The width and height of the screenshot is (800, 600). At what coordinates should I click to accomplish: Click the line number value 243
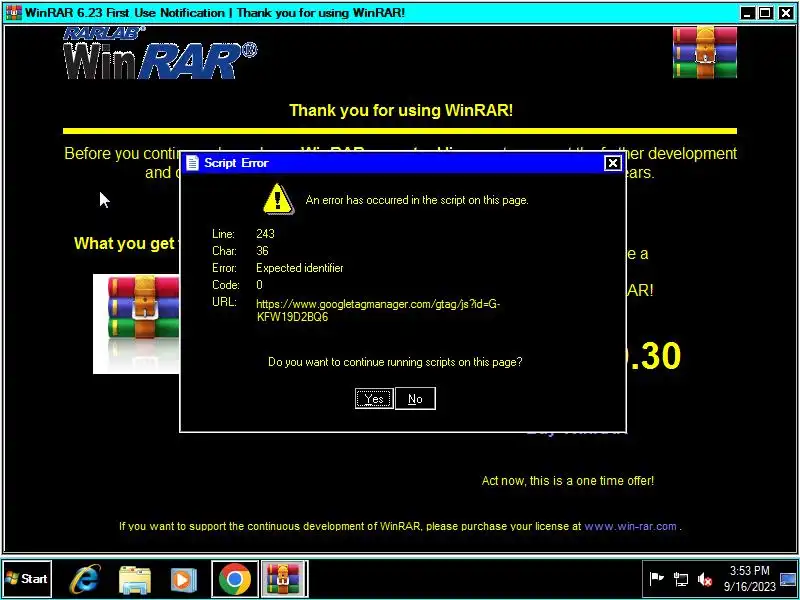tap(265, 234)
